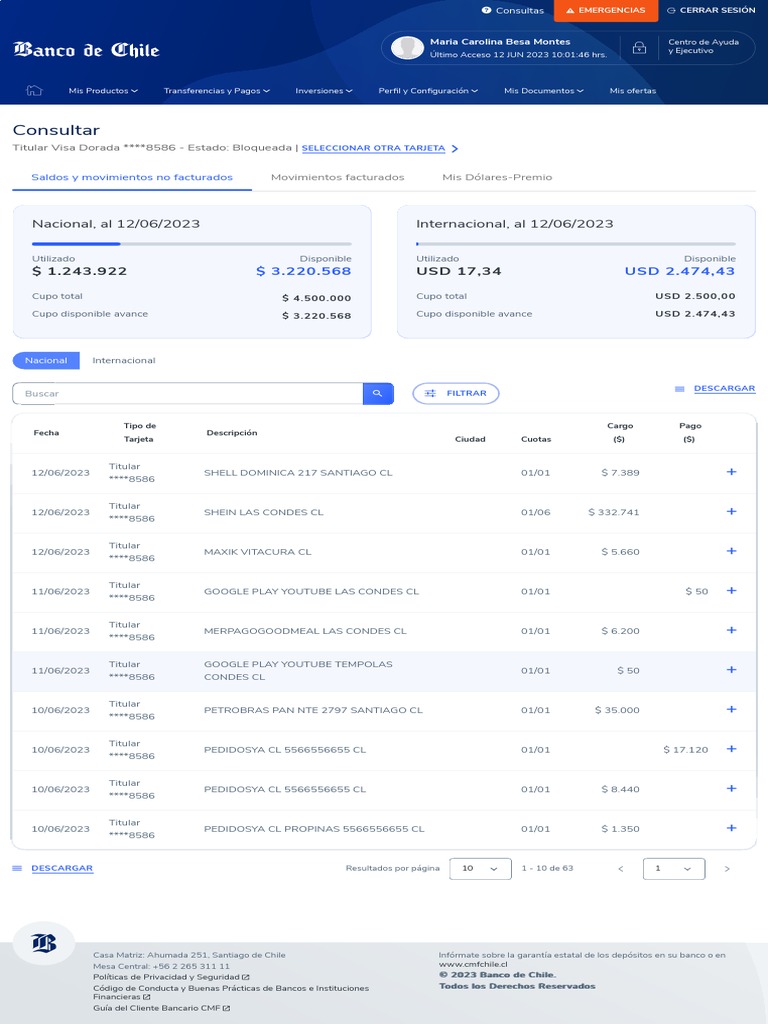The height and width of the screenshot is (1024, 768).
Task: Select the Nacional toggle pill
Action: 46,360
